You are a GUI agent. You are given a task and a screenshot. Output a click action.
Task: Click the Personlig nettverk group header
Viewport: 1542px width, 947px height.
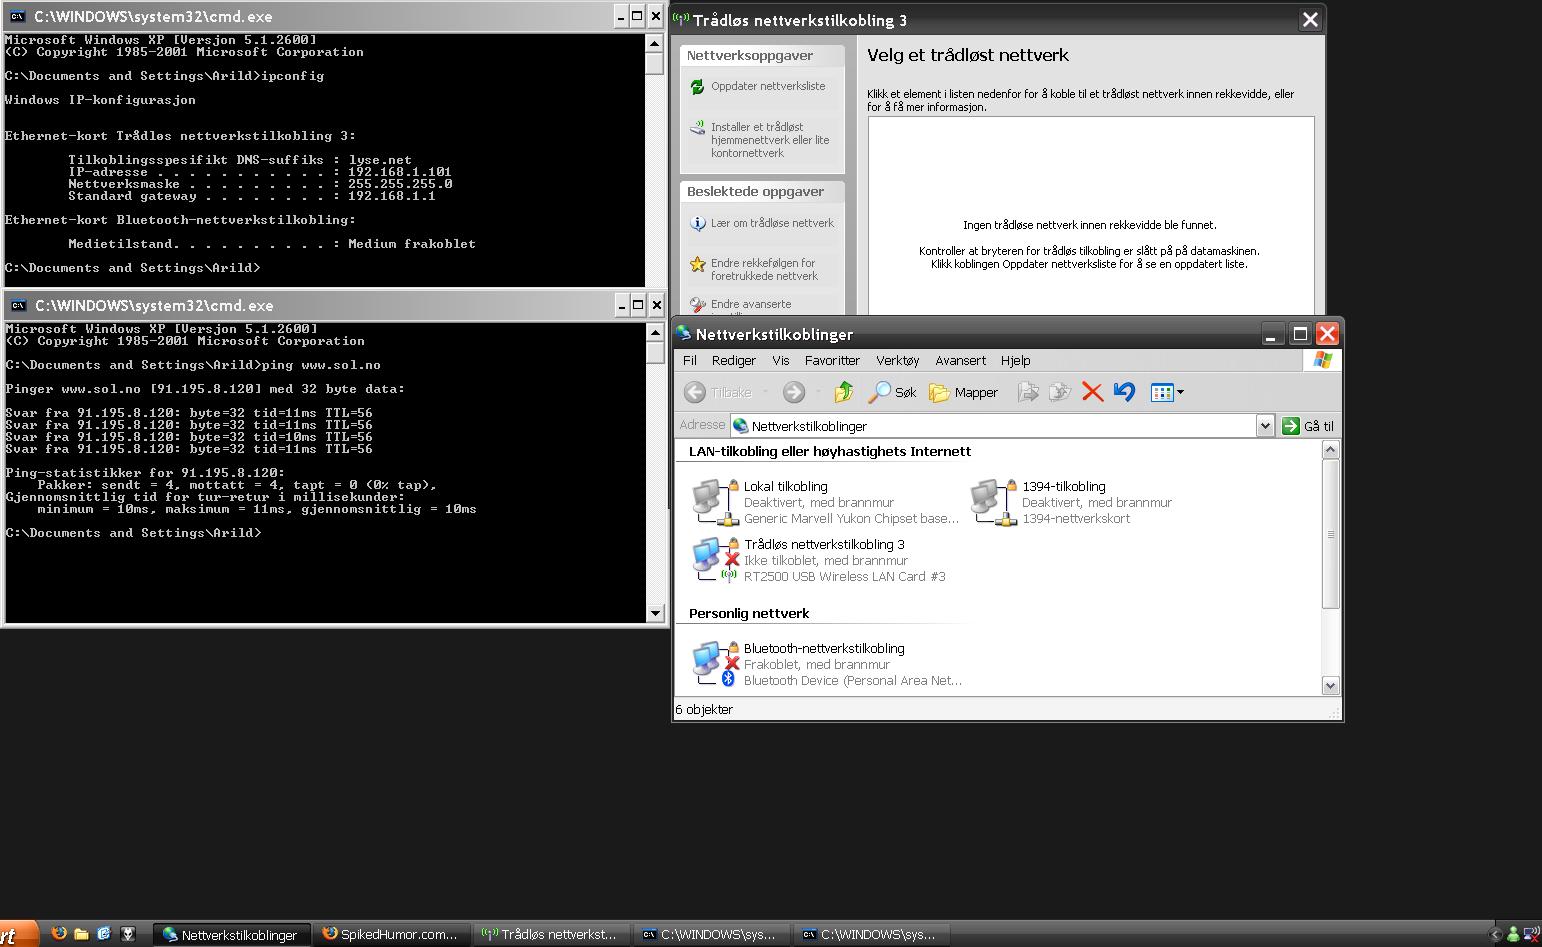(x=749, y=613)
